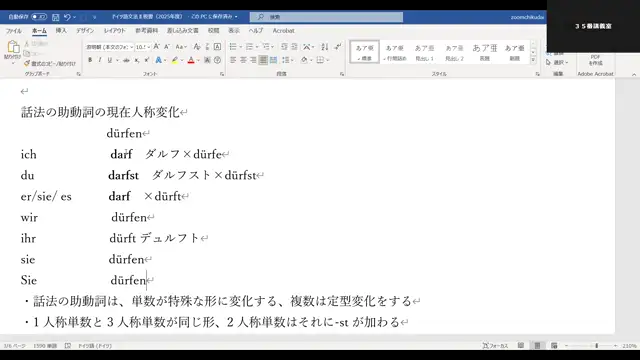Apply the No Spacing style

tap(395, 52)
